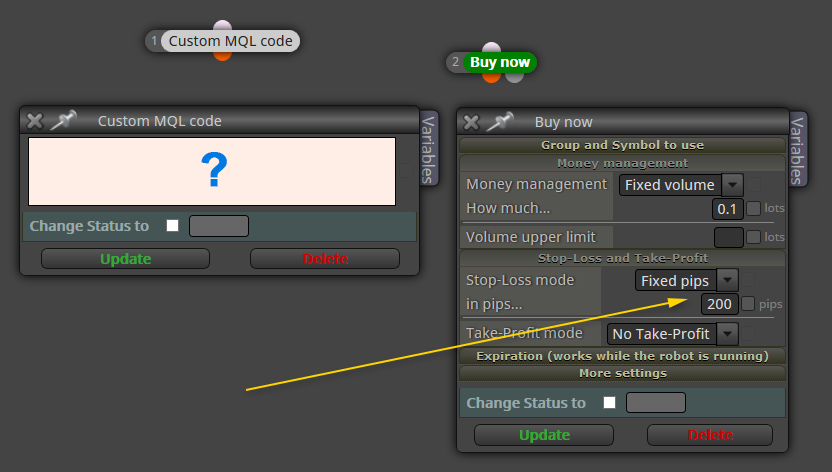The width and height of the screenshot is (832, 472).
Task: Click Update in Buy now panel
Action: [544, 435]
